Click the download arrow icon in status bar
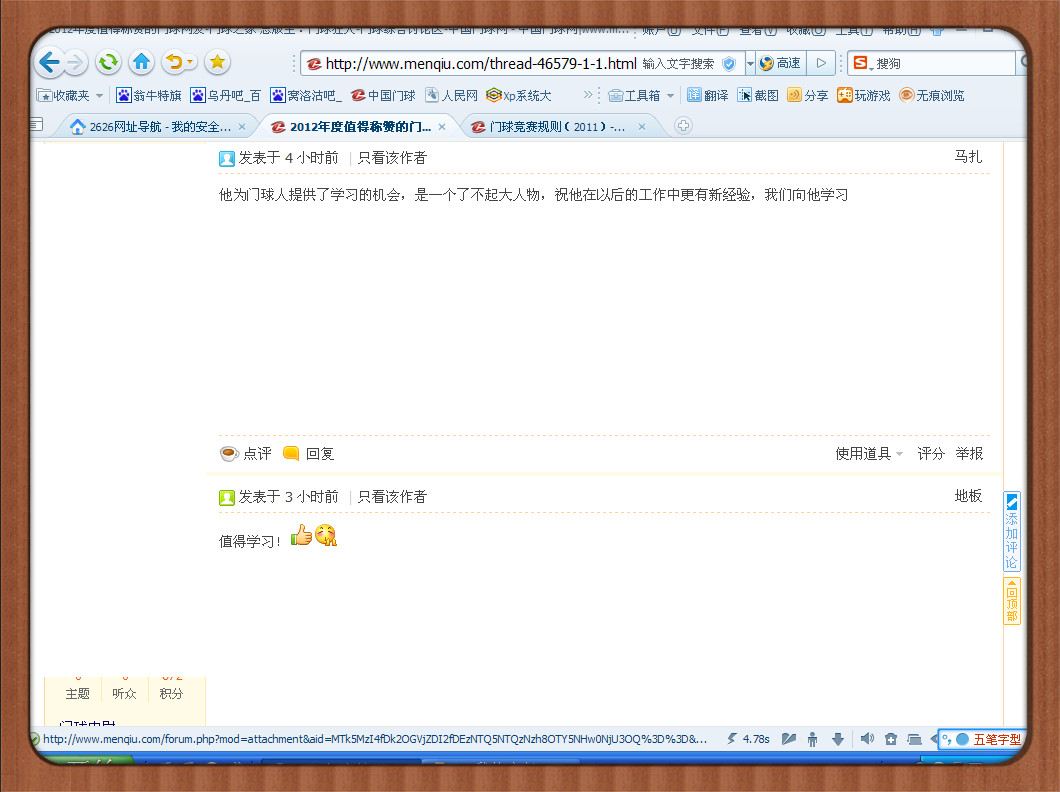The width and height of the screenshot is (1060, 792). coord(838,739)
